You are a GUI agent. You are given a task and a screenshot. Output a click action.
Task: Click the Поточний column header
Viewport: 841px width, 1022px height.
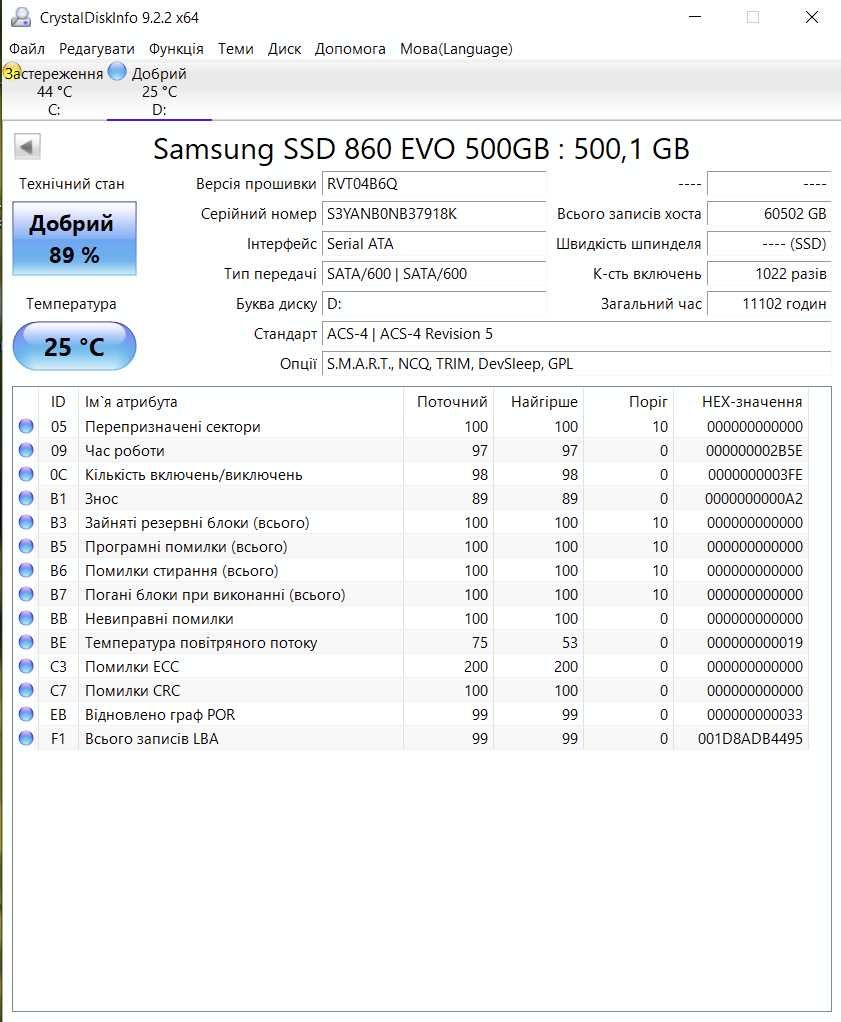point(449,402)
